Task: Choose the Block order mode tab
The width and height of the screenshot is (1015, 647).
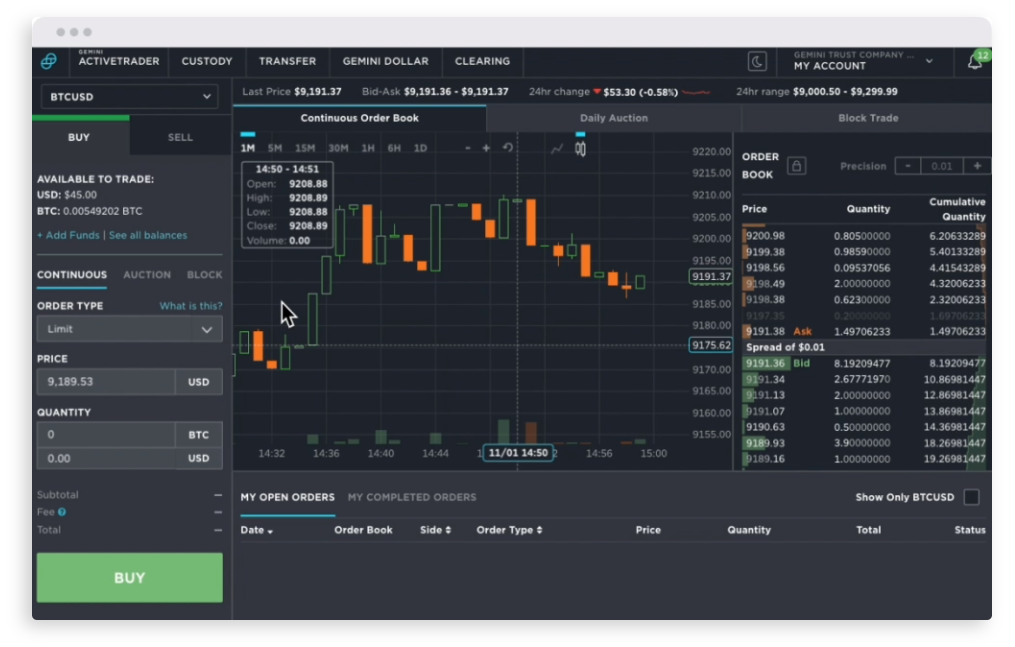Action: click(205, 275)
